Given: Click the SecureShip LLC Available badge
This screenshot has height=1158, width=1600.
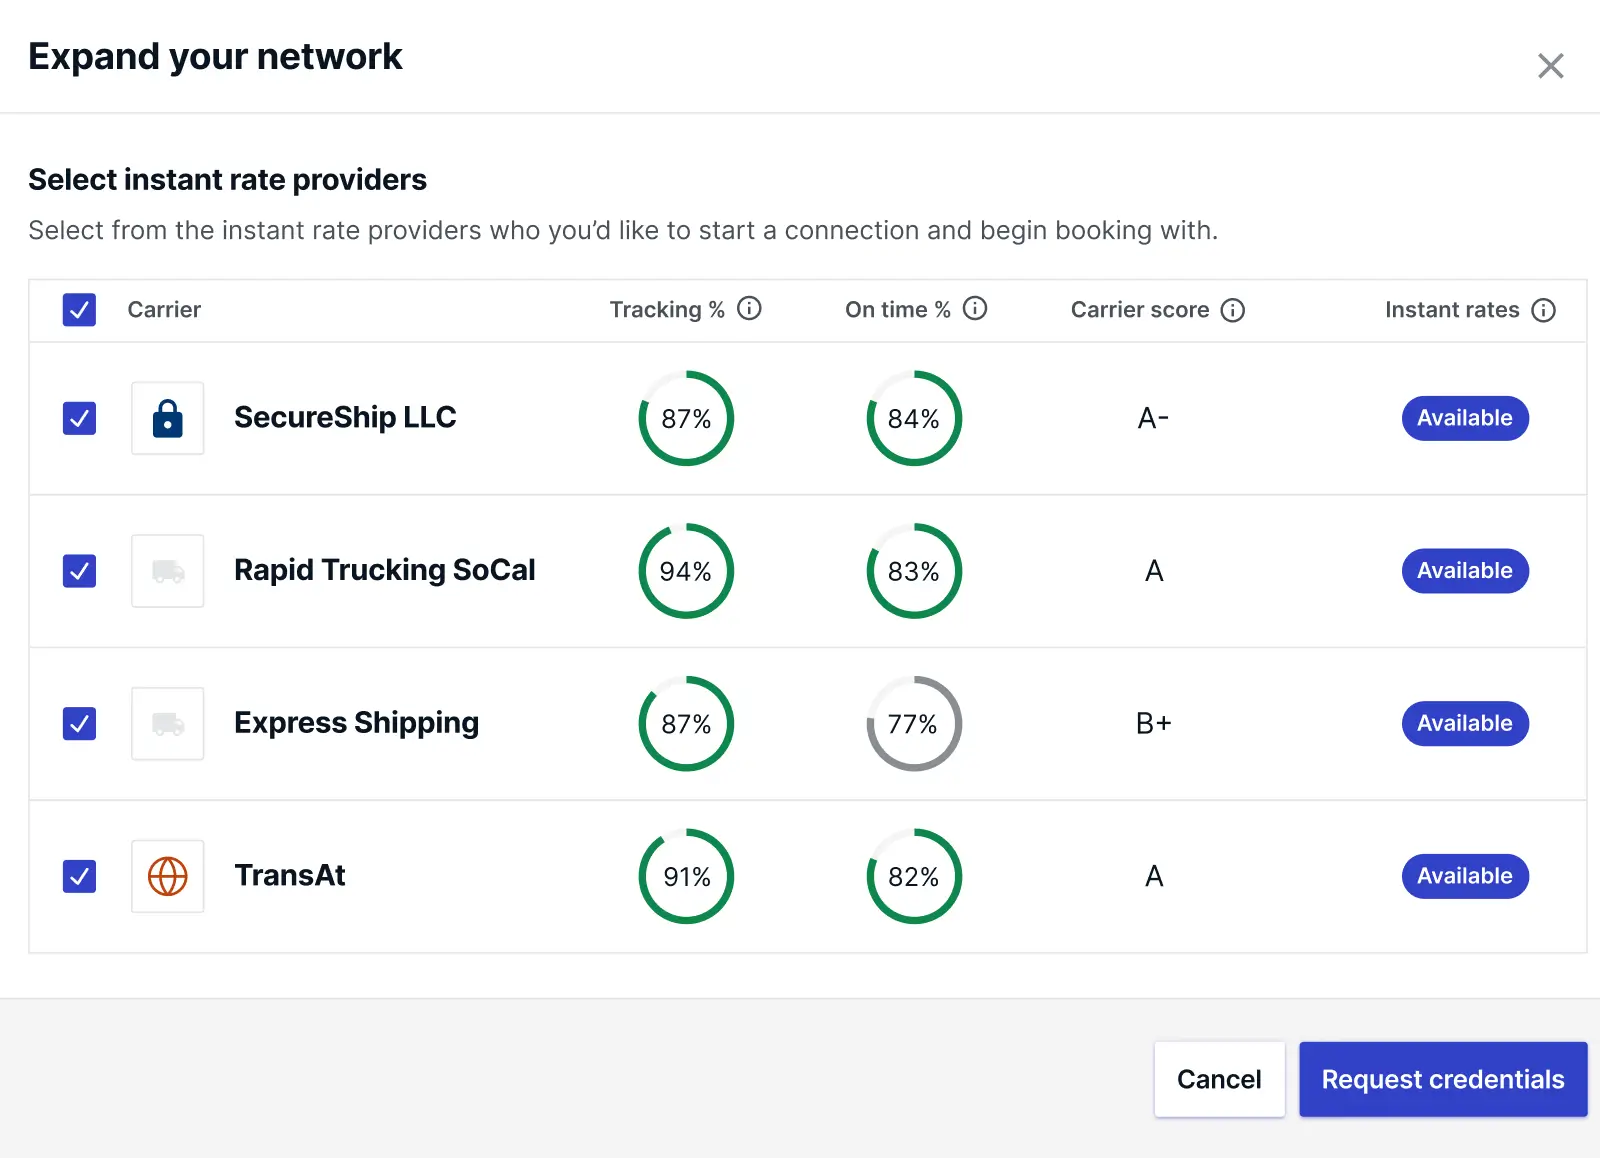Looking at the screenshot, I should tap(1465, 418).
